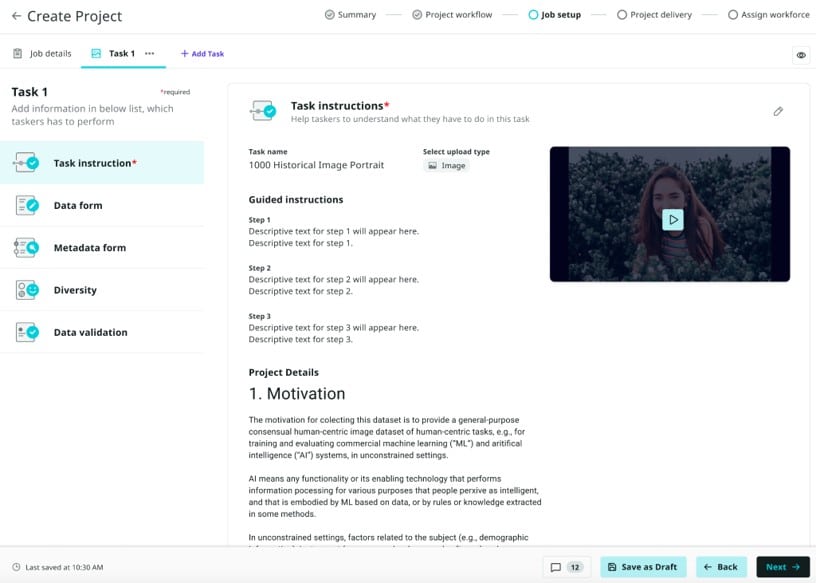Open the Job details tab

coord(42,54)
